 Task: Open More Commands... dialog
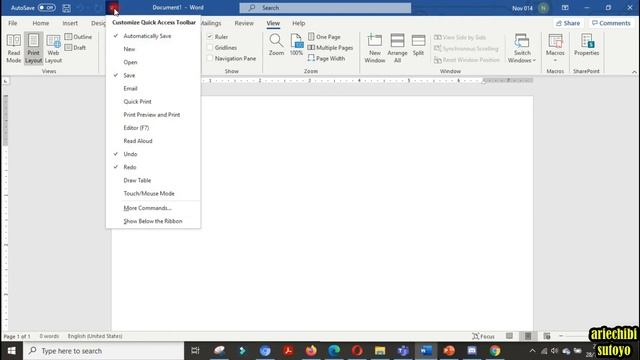153,208
